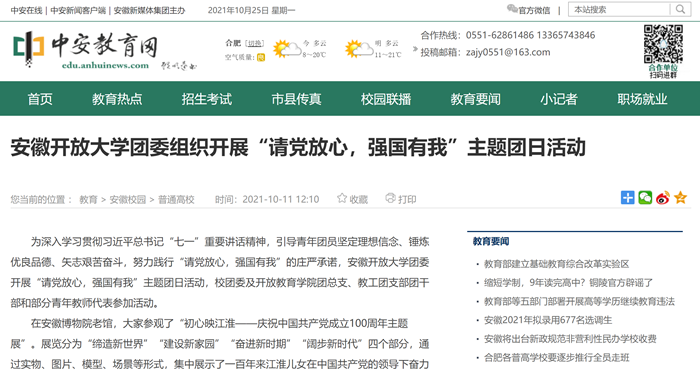The height and width of the screenshot is (369, 700).
Task: Click the 官方微信 text link
Action: [x=534, y=10]
